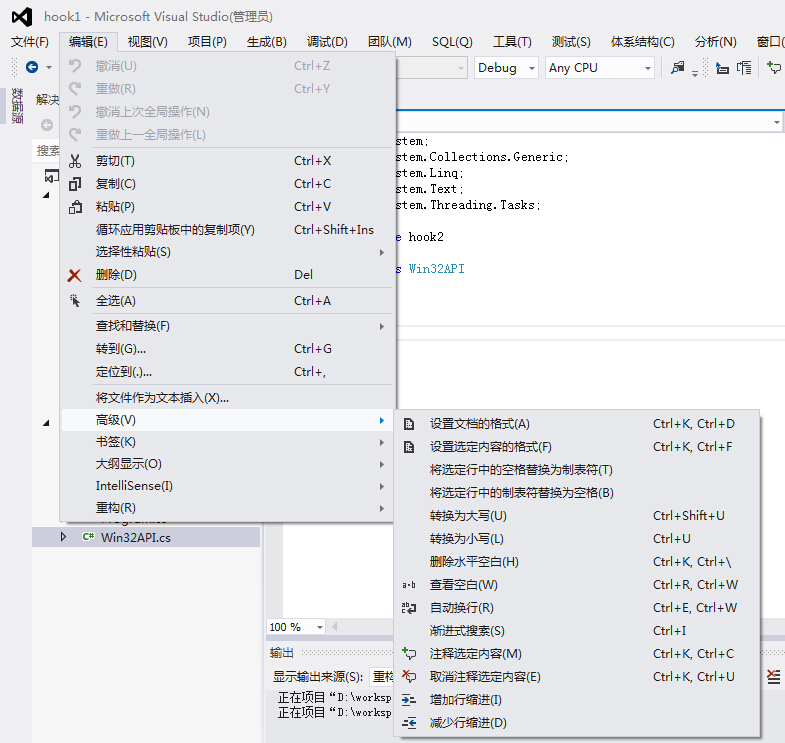Expand Find and Replace (查找和替换) submenu
The image size is (785, 743).
(227, 326)
